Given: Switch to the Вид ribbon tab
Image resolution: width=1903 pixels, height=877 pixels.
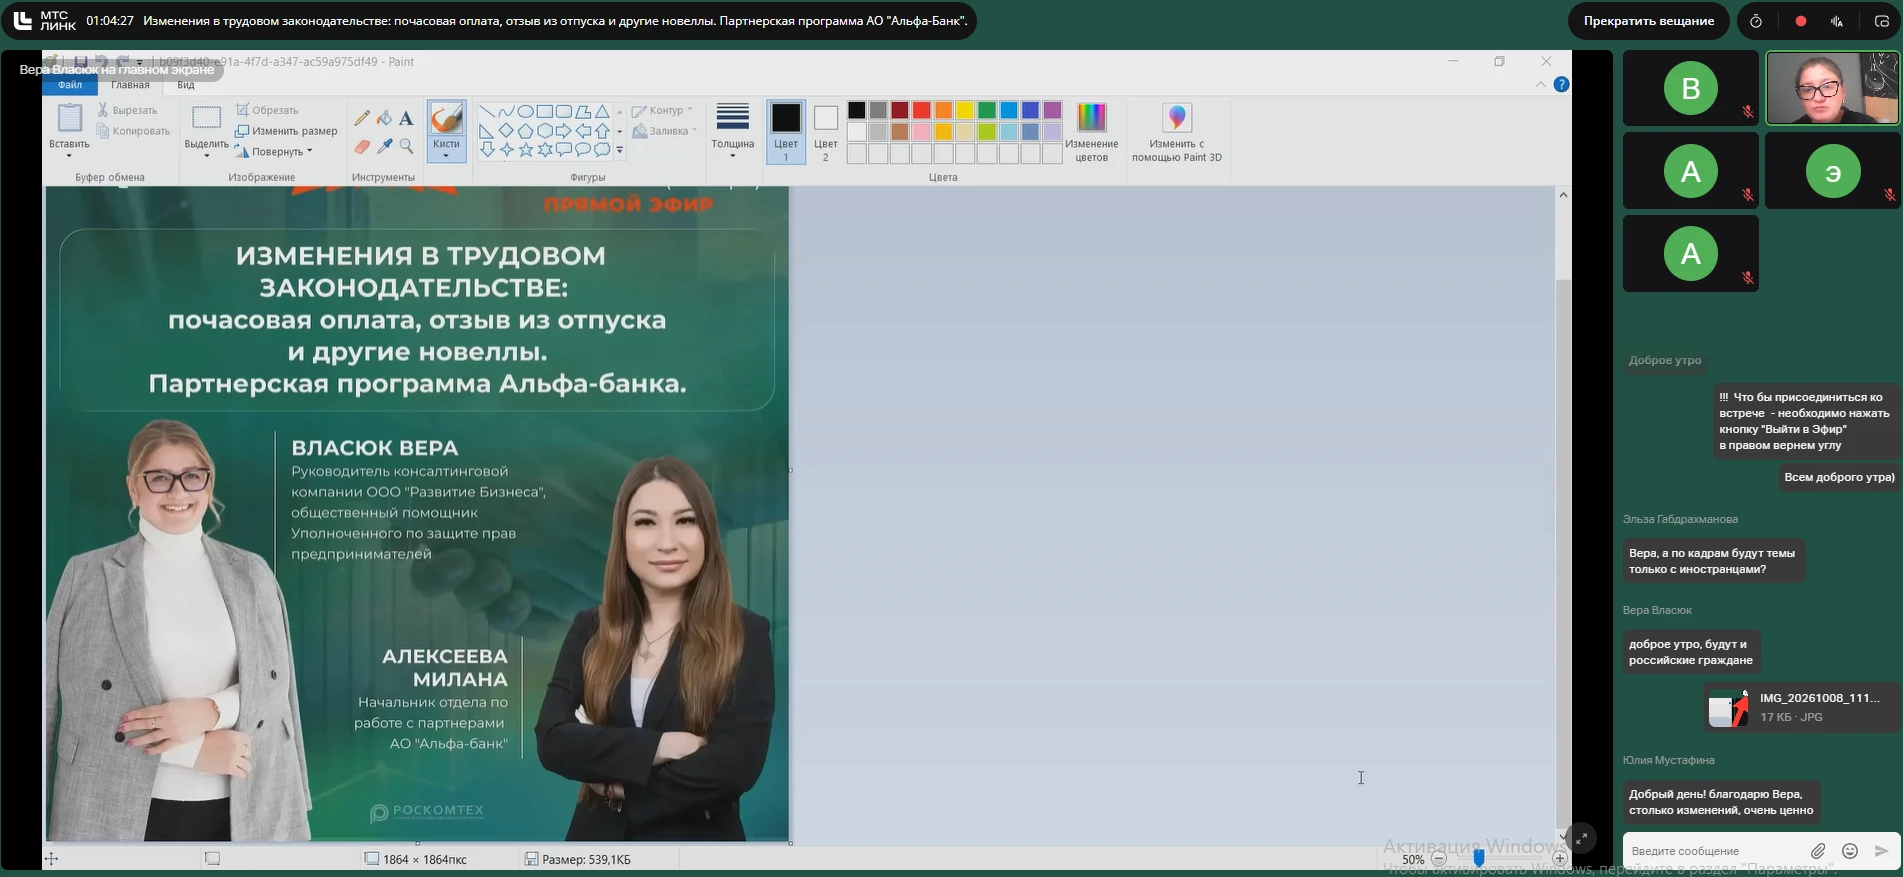Looking at the screenshot, I should (186, 86).
